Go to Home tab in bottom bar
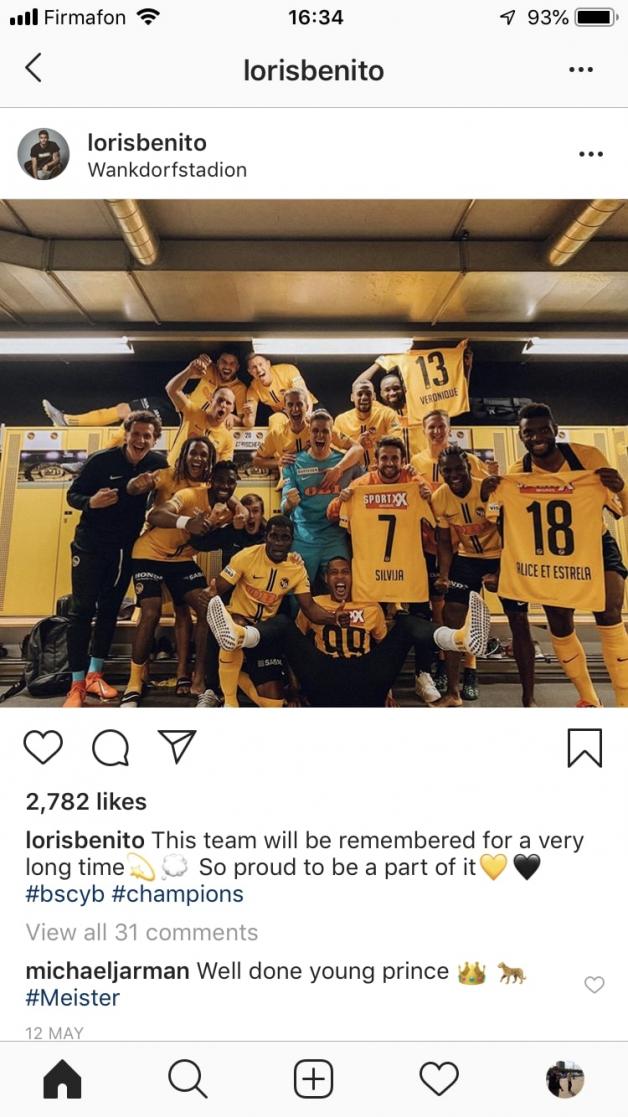Viewport: 628px width, 1117px height. pos(63,1079)
